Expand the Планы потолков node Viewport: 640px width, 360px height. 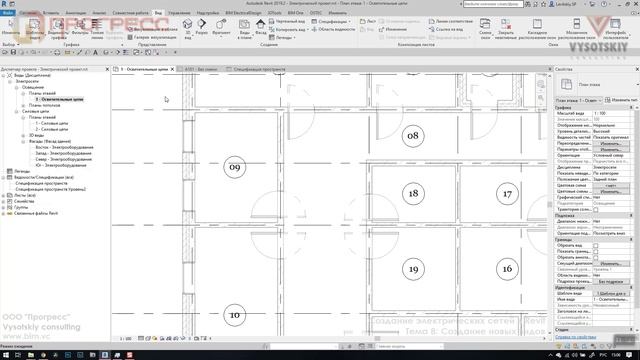coord(23,105)
